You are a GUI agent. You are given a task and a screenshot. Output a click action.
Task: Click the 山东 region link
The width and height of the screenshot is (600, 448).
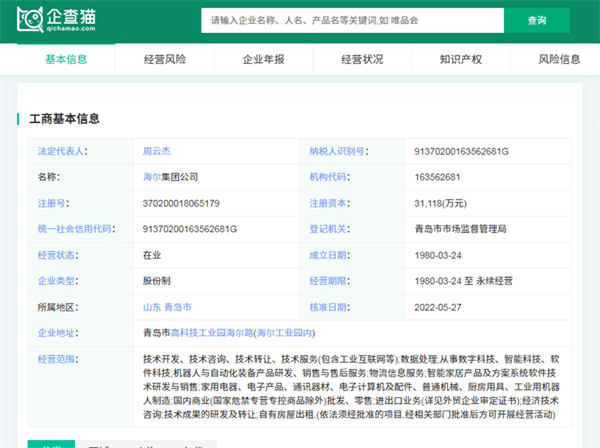coord(152,307)
